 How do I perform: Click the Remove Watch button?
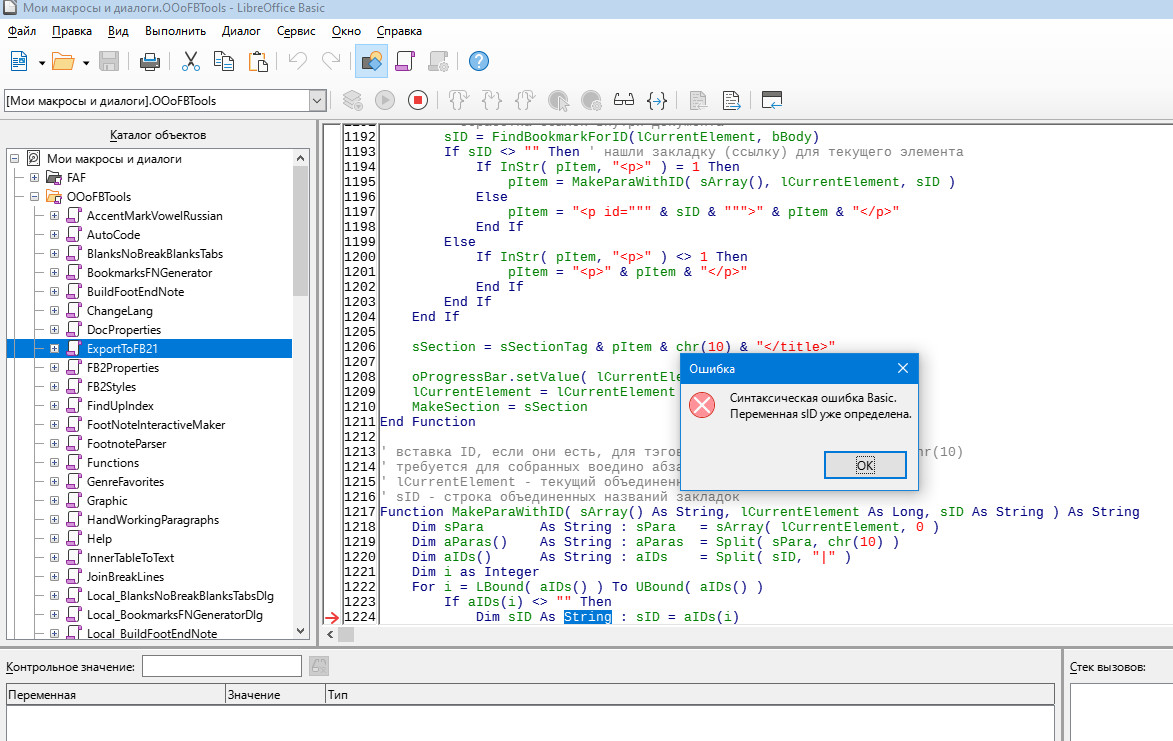(x=319, y=666)
